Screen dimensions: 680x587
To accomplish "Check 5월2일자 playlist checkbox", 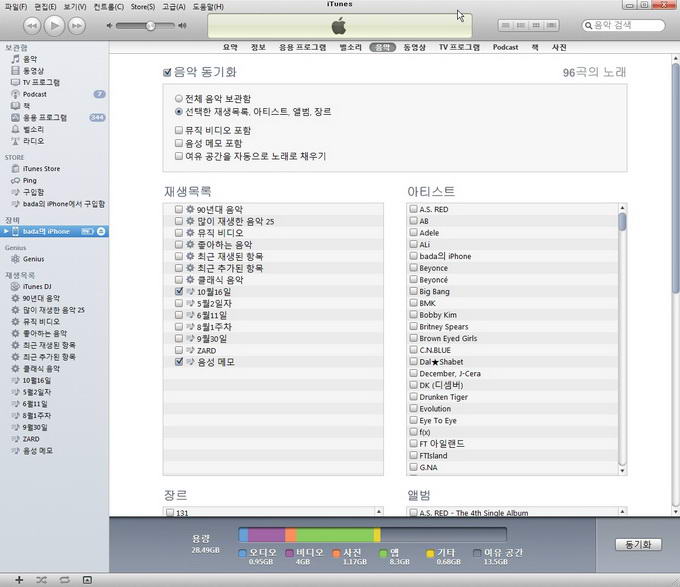I will click(179, 303).
